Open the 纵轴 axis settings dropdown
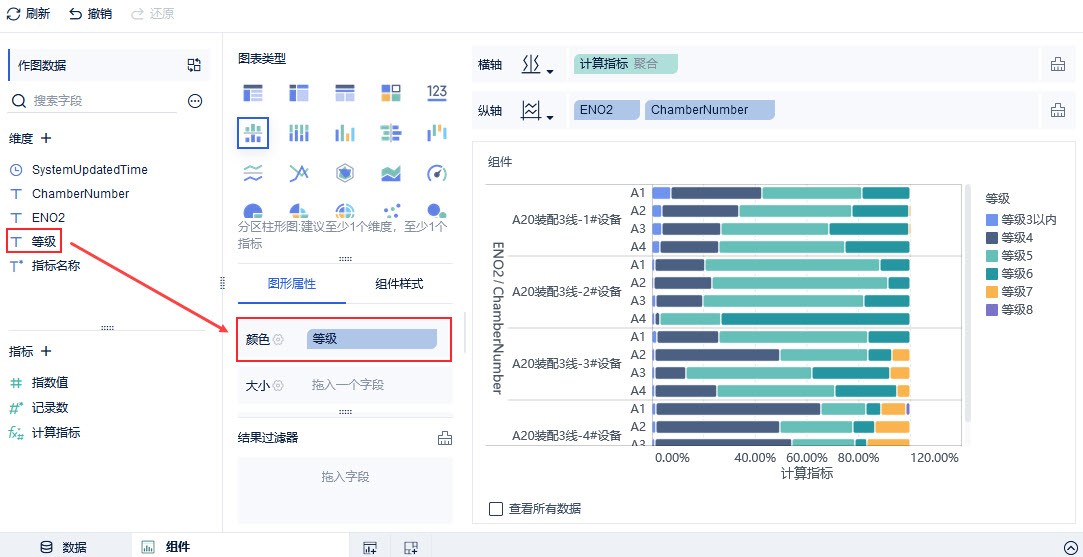 click(x=537, y=110)
